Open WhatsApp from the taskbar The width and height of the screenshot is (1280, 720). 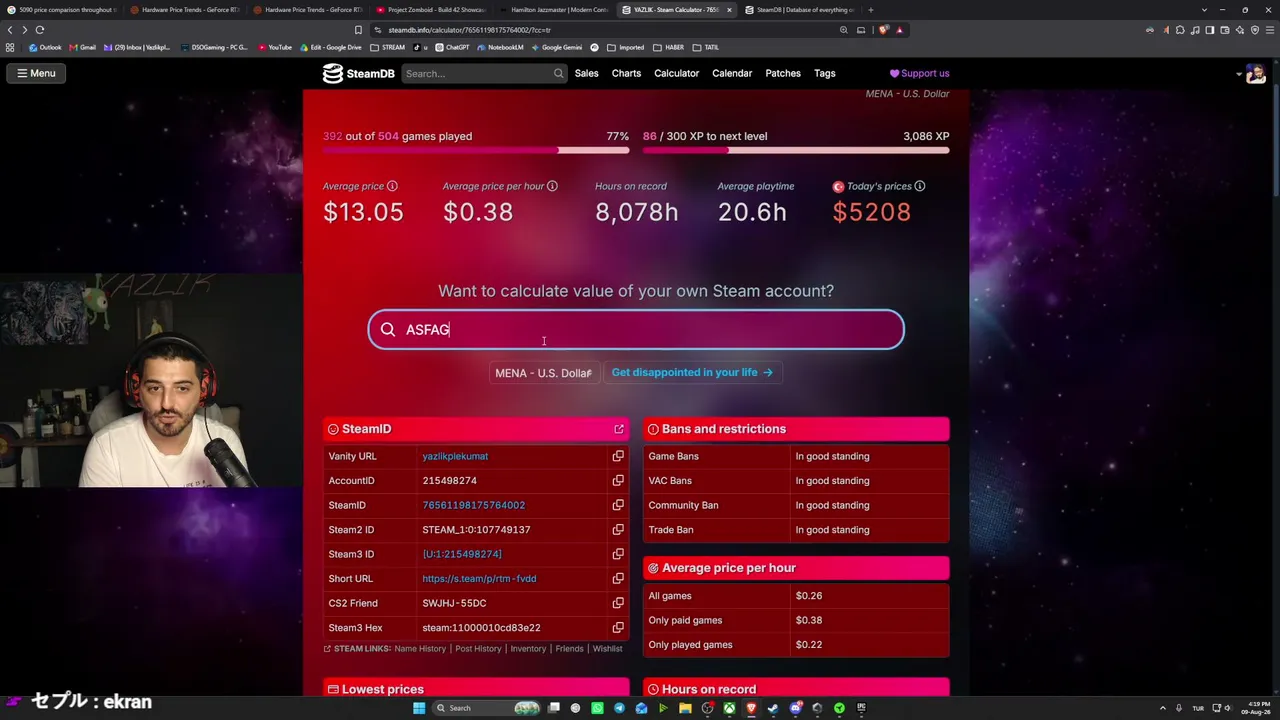click(597, 708)
